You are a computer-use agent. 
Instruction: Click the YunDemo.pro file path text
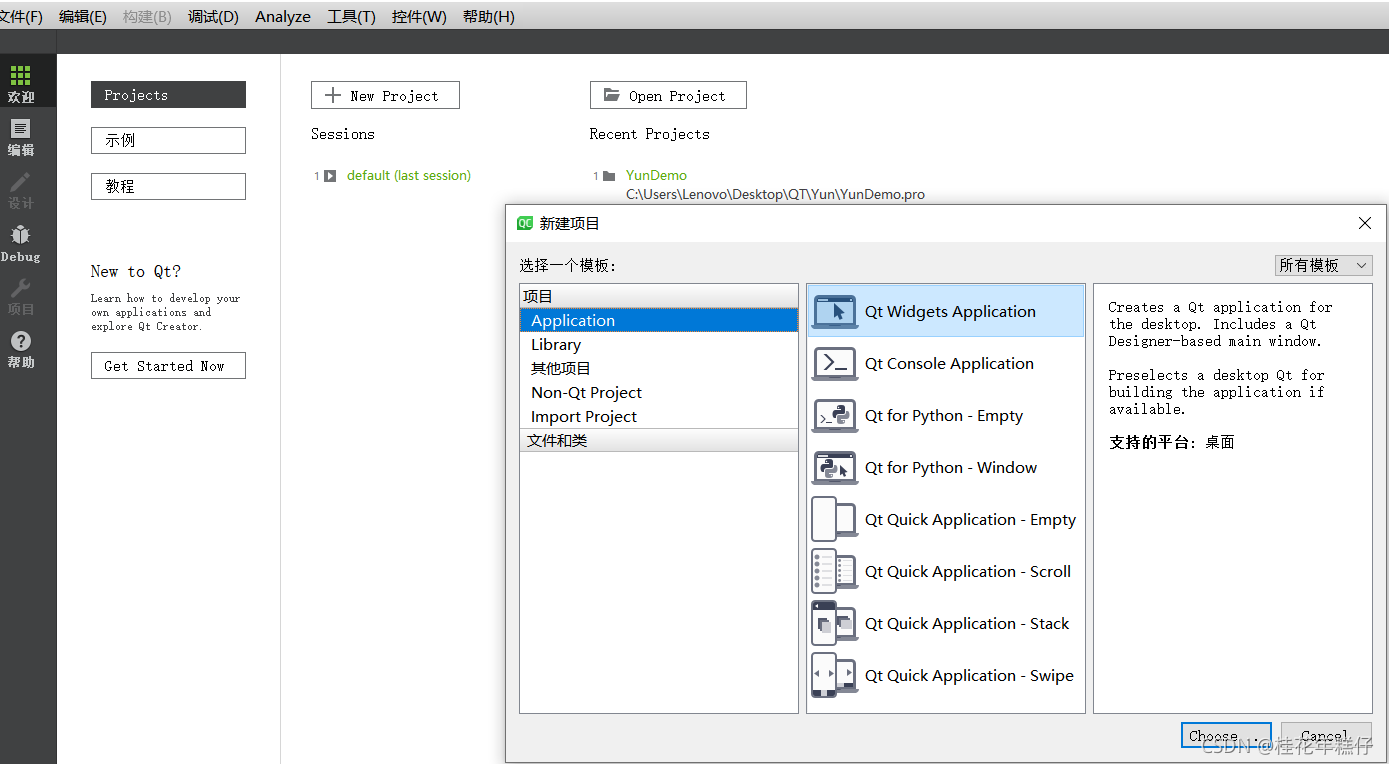pos(775,195)
